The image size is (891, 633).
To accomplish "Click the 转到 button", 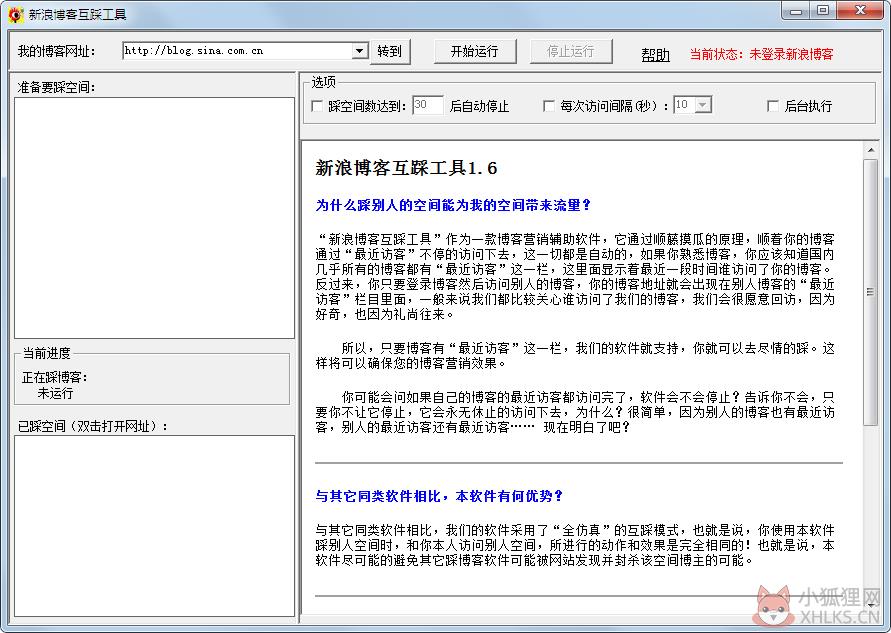I will [x=390, y=52].
